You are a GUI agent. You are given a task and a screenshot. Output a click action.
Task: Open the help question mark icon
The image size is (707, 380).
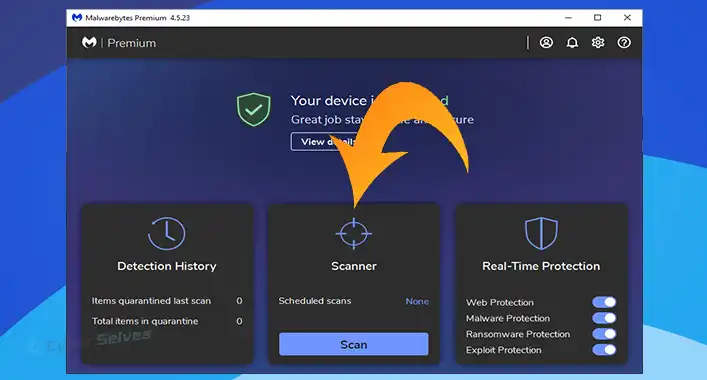(624, 43)
